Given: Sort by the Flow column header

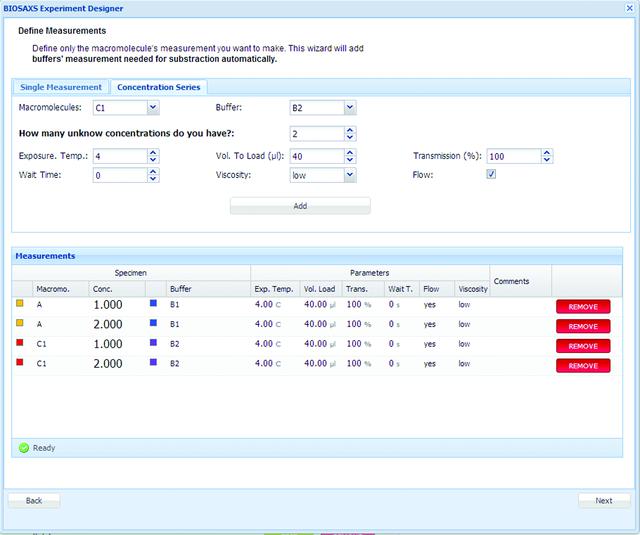Looking at the screenshot, I should point(437,289).
